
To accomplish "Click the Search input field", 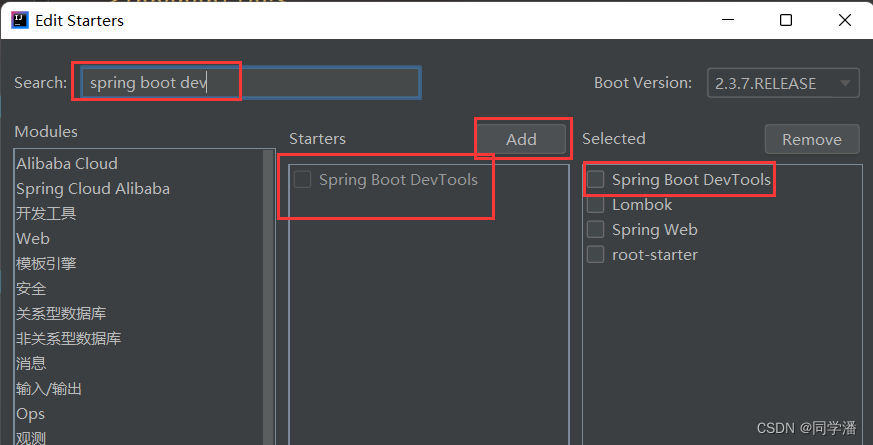I will click(250, 83).
